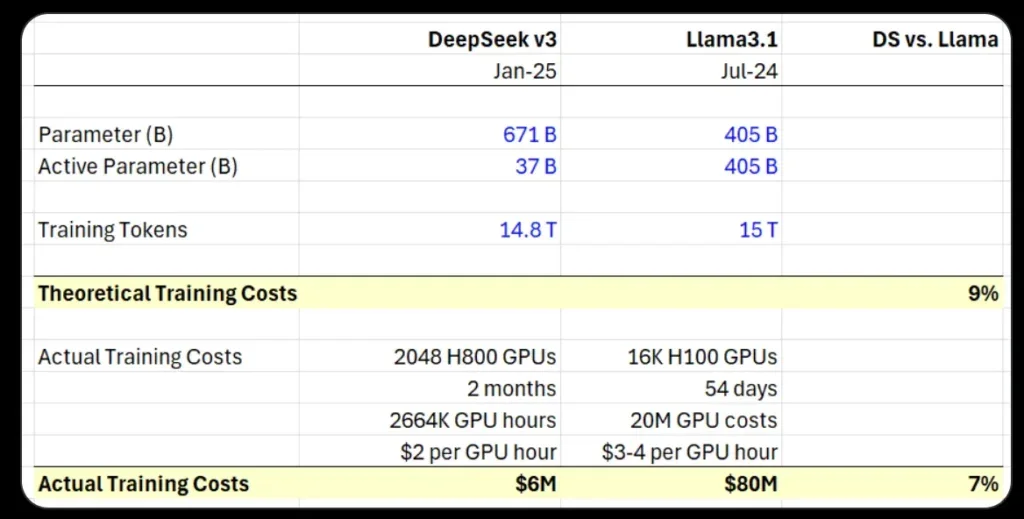Click the DS vs. Llama header
This screenshot has height=519, width=1024.
pos(934,40)
